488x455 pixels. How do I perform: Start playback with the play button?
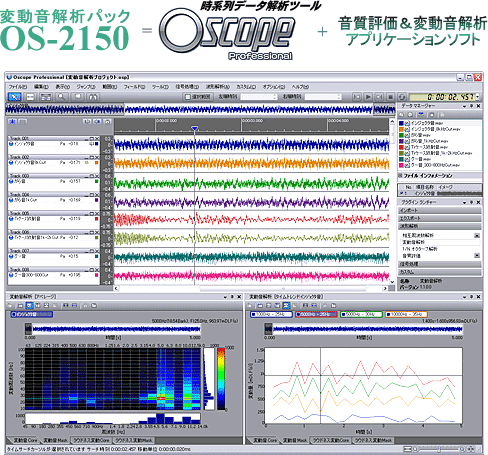[x=368, y=97]
